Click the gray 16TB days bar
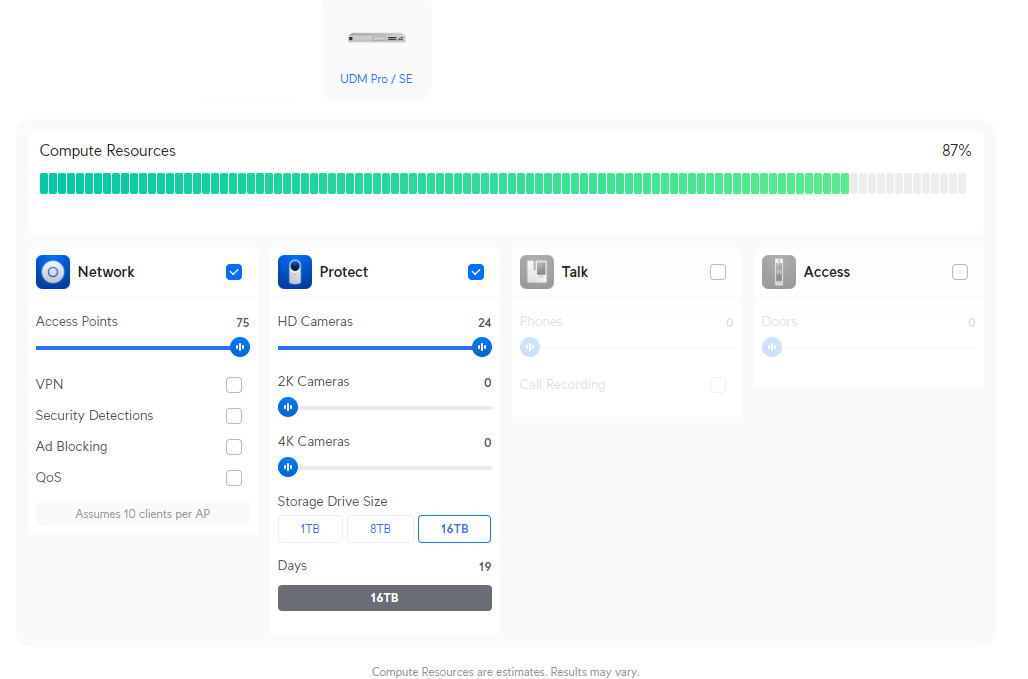The width and height of the screenshot is (1028, 679). click(385, 598)
